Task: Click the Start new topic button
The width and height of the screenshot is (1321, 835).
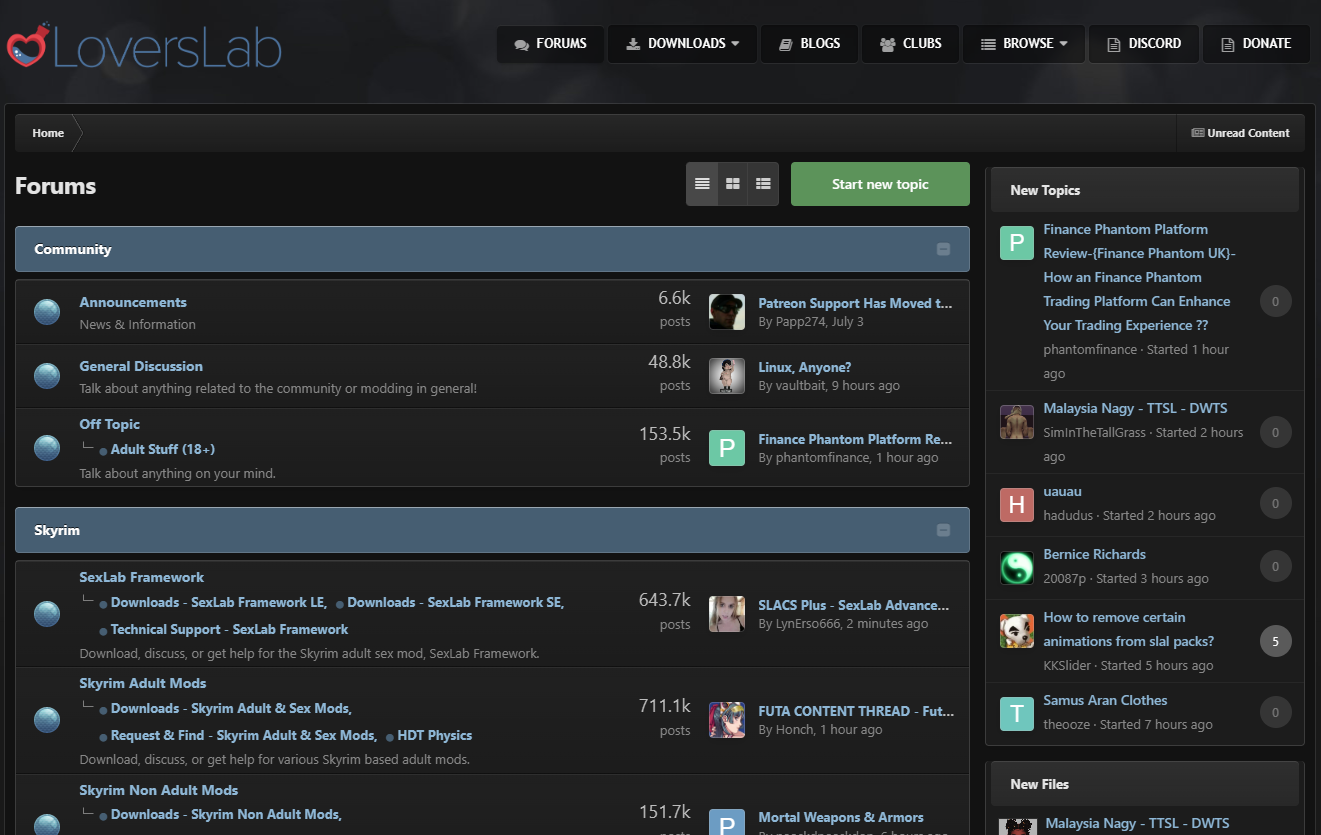Action: coord(880,184)
